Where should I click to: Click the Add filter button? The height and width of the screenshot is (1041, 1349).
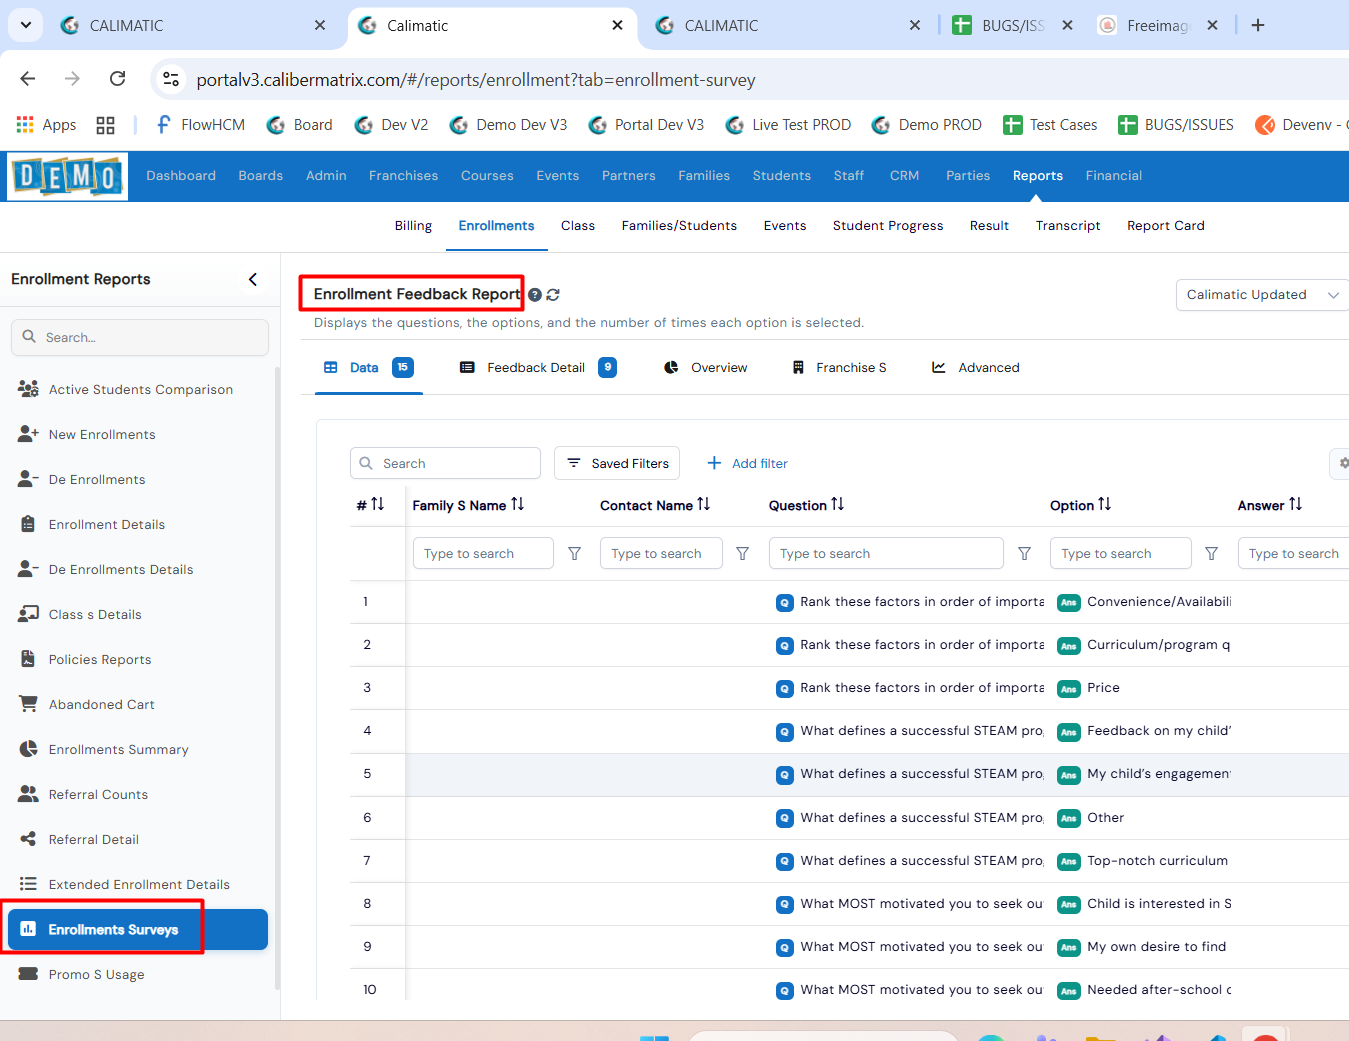coord(747,464)
